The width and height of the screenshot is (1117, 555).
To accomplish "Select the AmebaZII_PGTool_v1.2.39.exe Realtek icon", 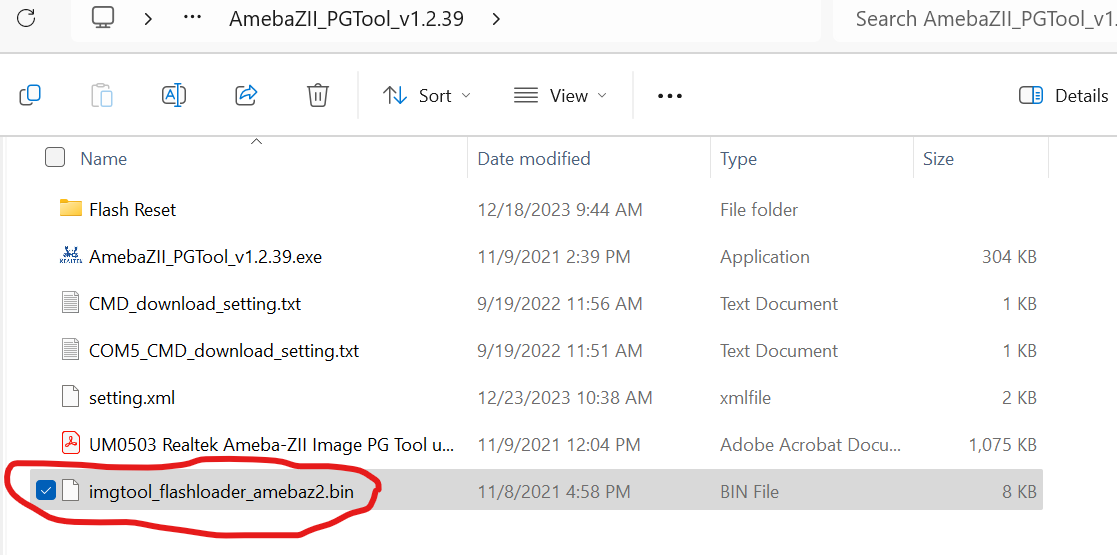I will click(x=71, y=256).
